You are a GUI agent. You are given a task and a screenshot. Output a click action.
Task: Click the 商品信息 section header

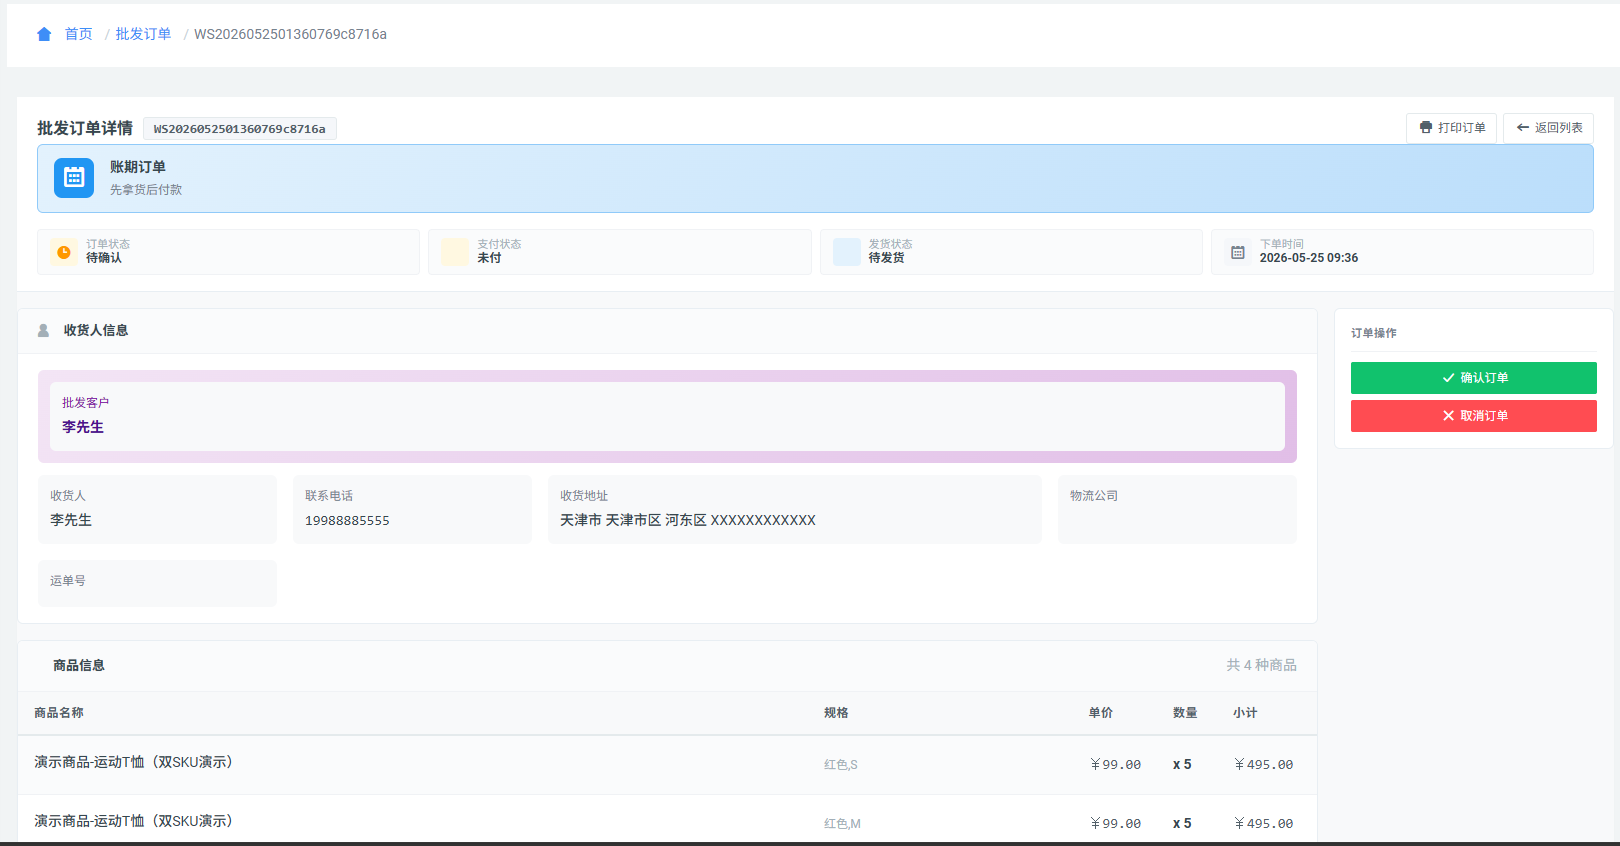coord(79,665)
